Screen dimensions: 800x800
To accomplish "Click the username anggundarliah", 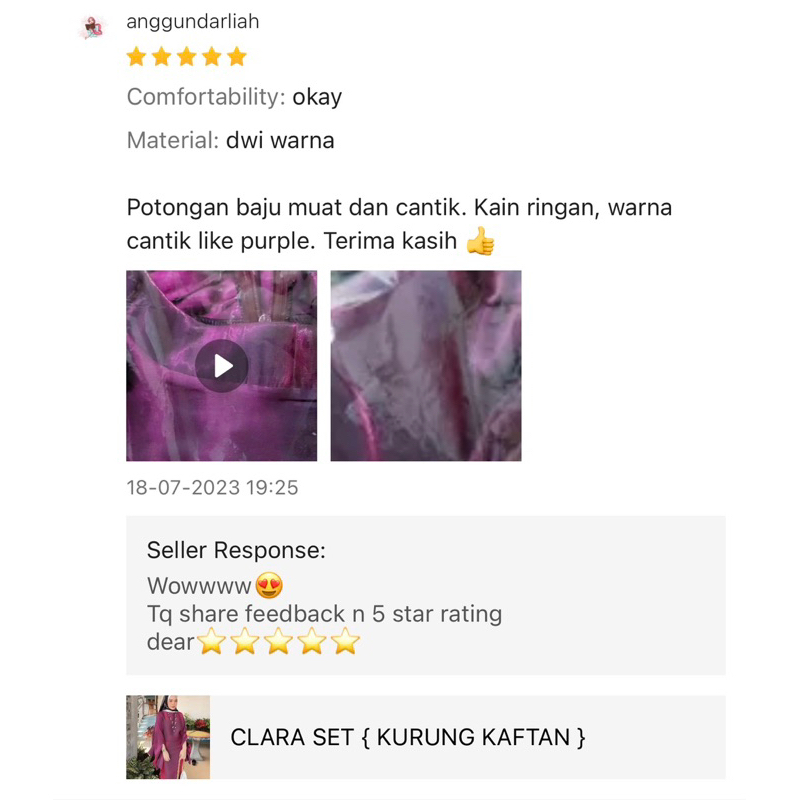I will coord(193,22).
